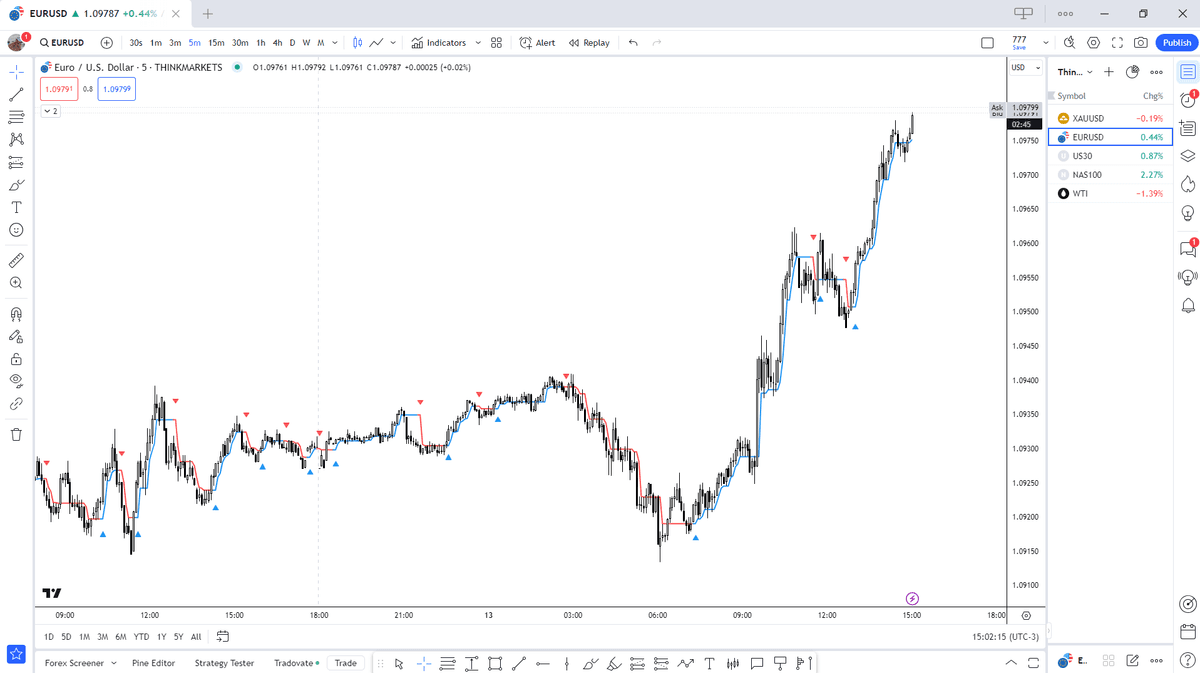
Task: Take a chart snapshot with camera icon
Action: point(1141,43)
